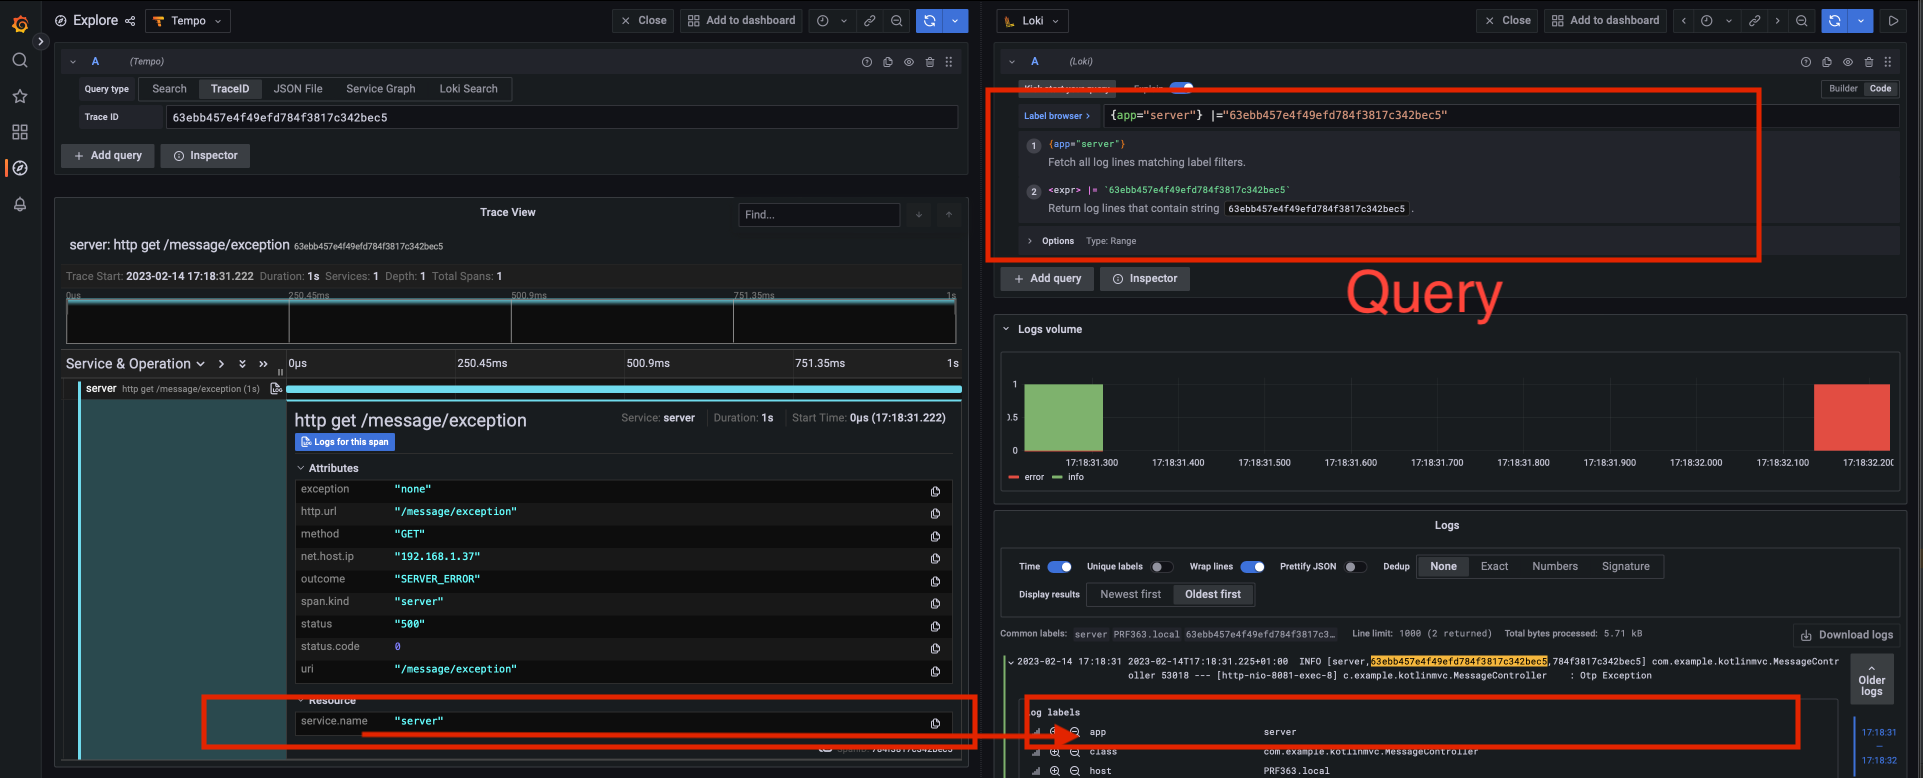Shift Loki time range backward arrow

(x=1684, y=20)
